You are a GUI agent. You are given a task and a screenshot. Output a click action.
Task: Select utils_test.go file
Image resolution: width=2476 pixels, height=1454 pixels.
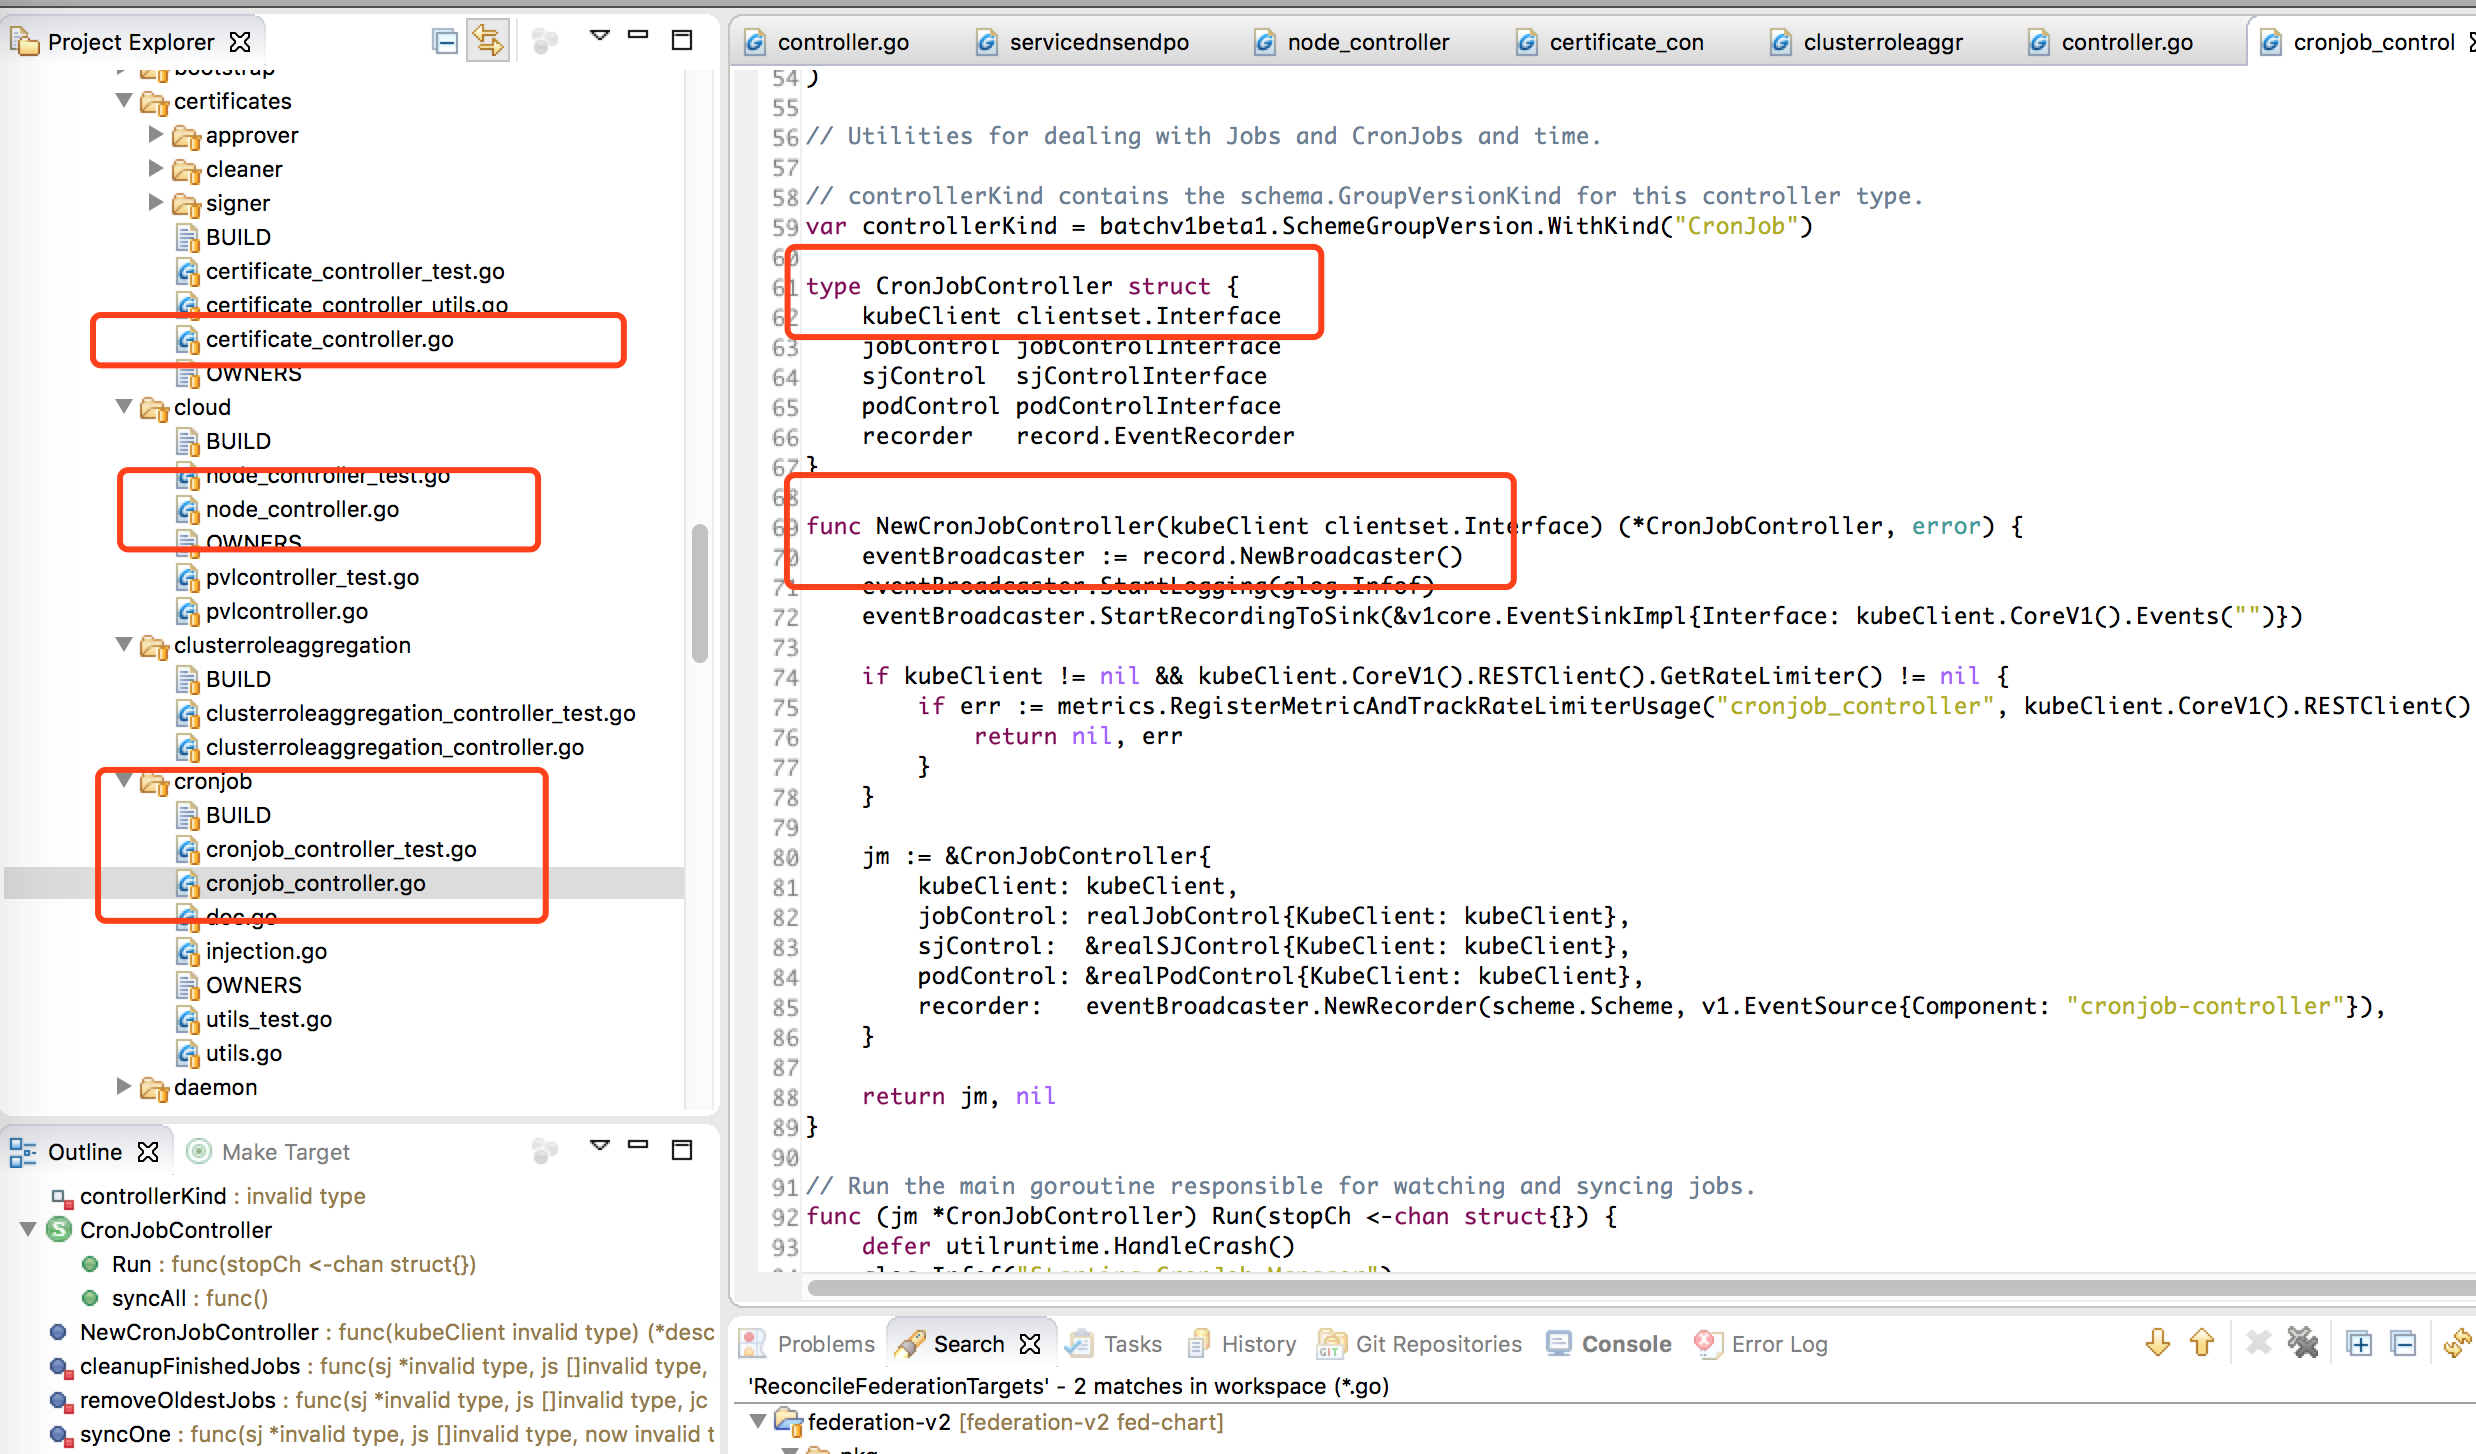(x=268, y=1019)
